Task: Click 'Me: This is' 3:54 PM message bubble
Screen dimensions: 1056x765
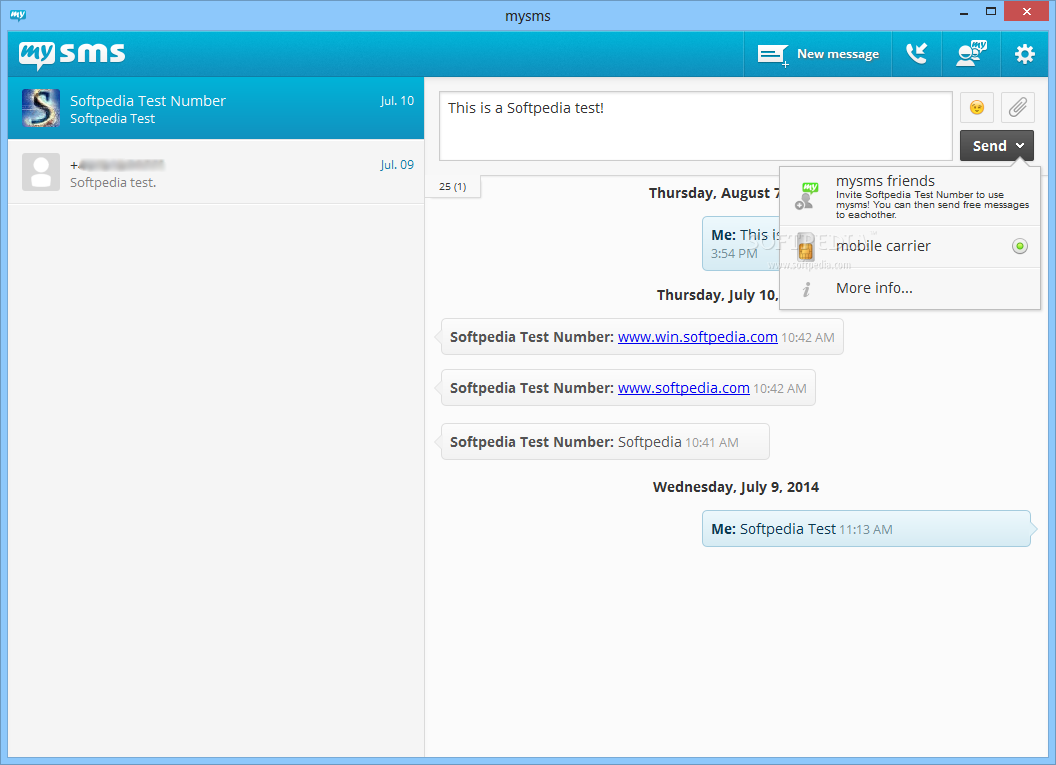Action: (x=741, y=244)
